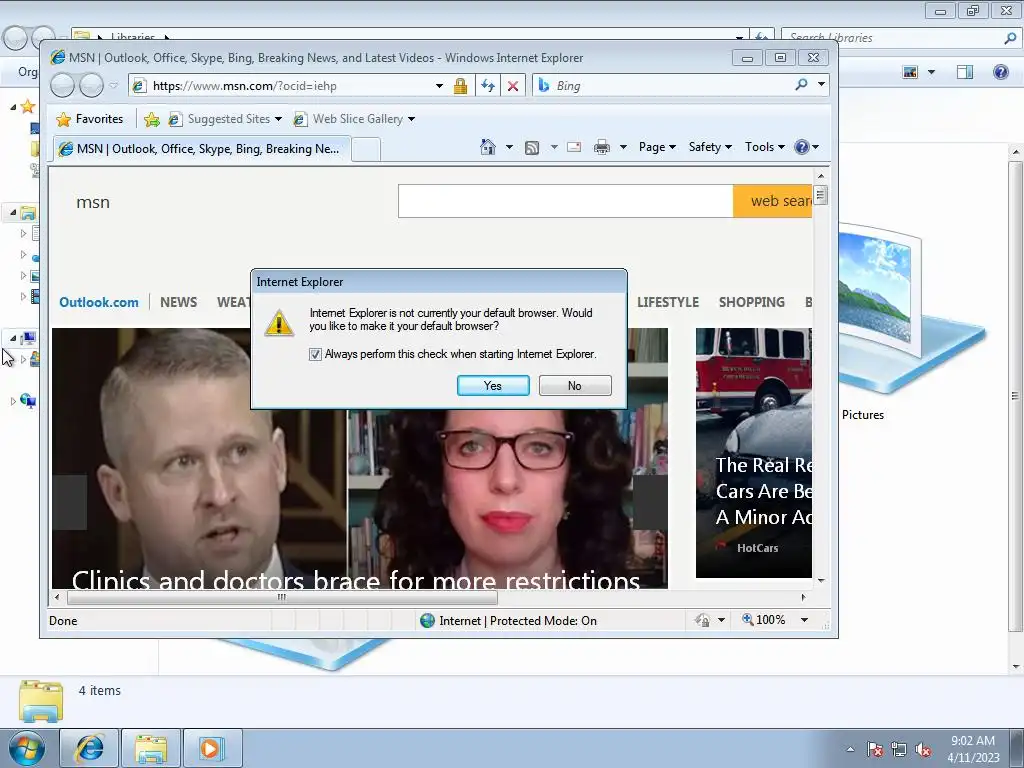This screenshot has width=1024, height=768.
Task: Open the Tools menu
Action: tap(765, 147)
